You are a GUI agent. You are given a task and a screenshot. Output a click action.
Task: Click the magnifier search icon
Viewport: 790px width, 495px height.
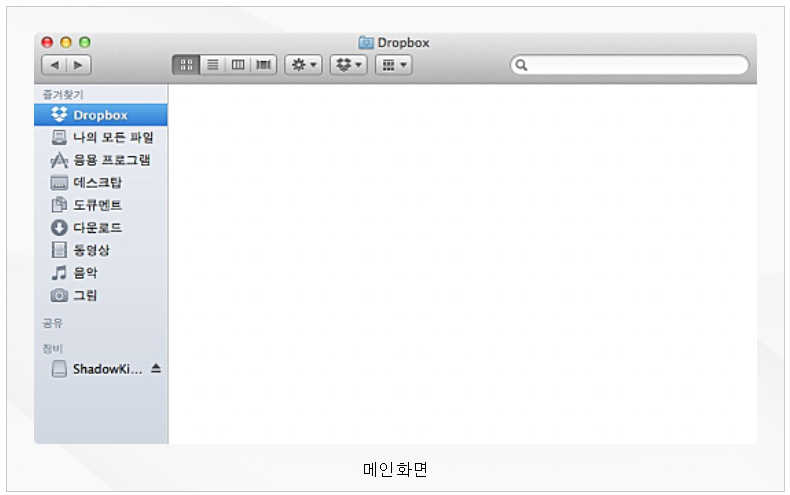pos(521,65)
